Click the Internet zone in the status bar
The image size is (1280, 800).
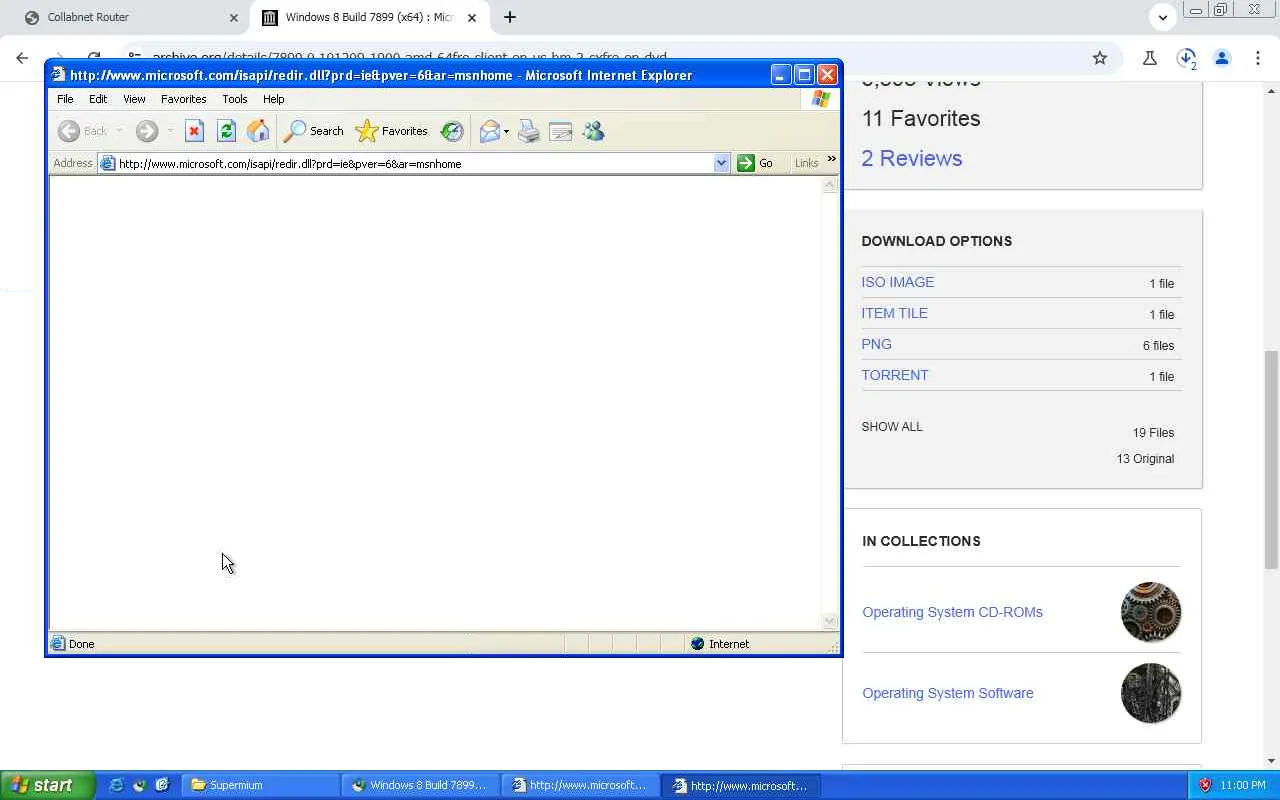(x=719, y=644)
